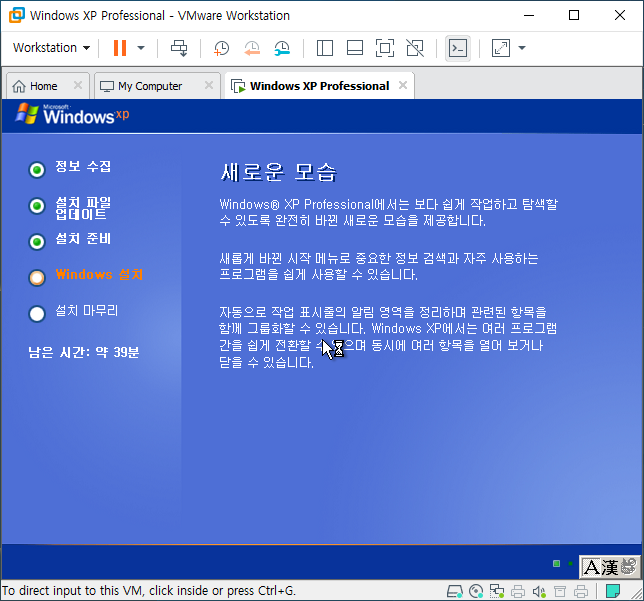
Task: Enter full screen mode
Action: point(385,48)
